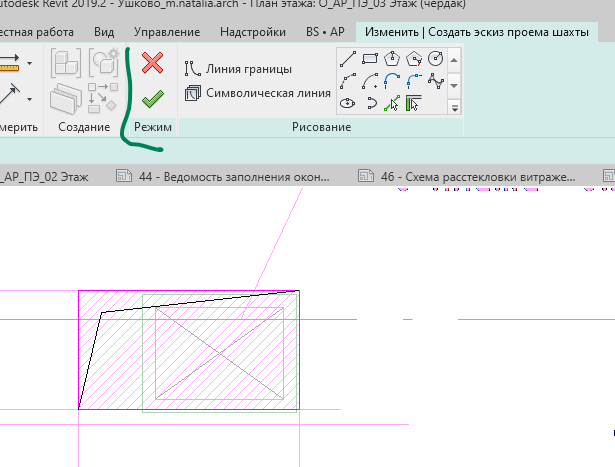Click the grayed Create Similar icon

click(x=103, y=98)
